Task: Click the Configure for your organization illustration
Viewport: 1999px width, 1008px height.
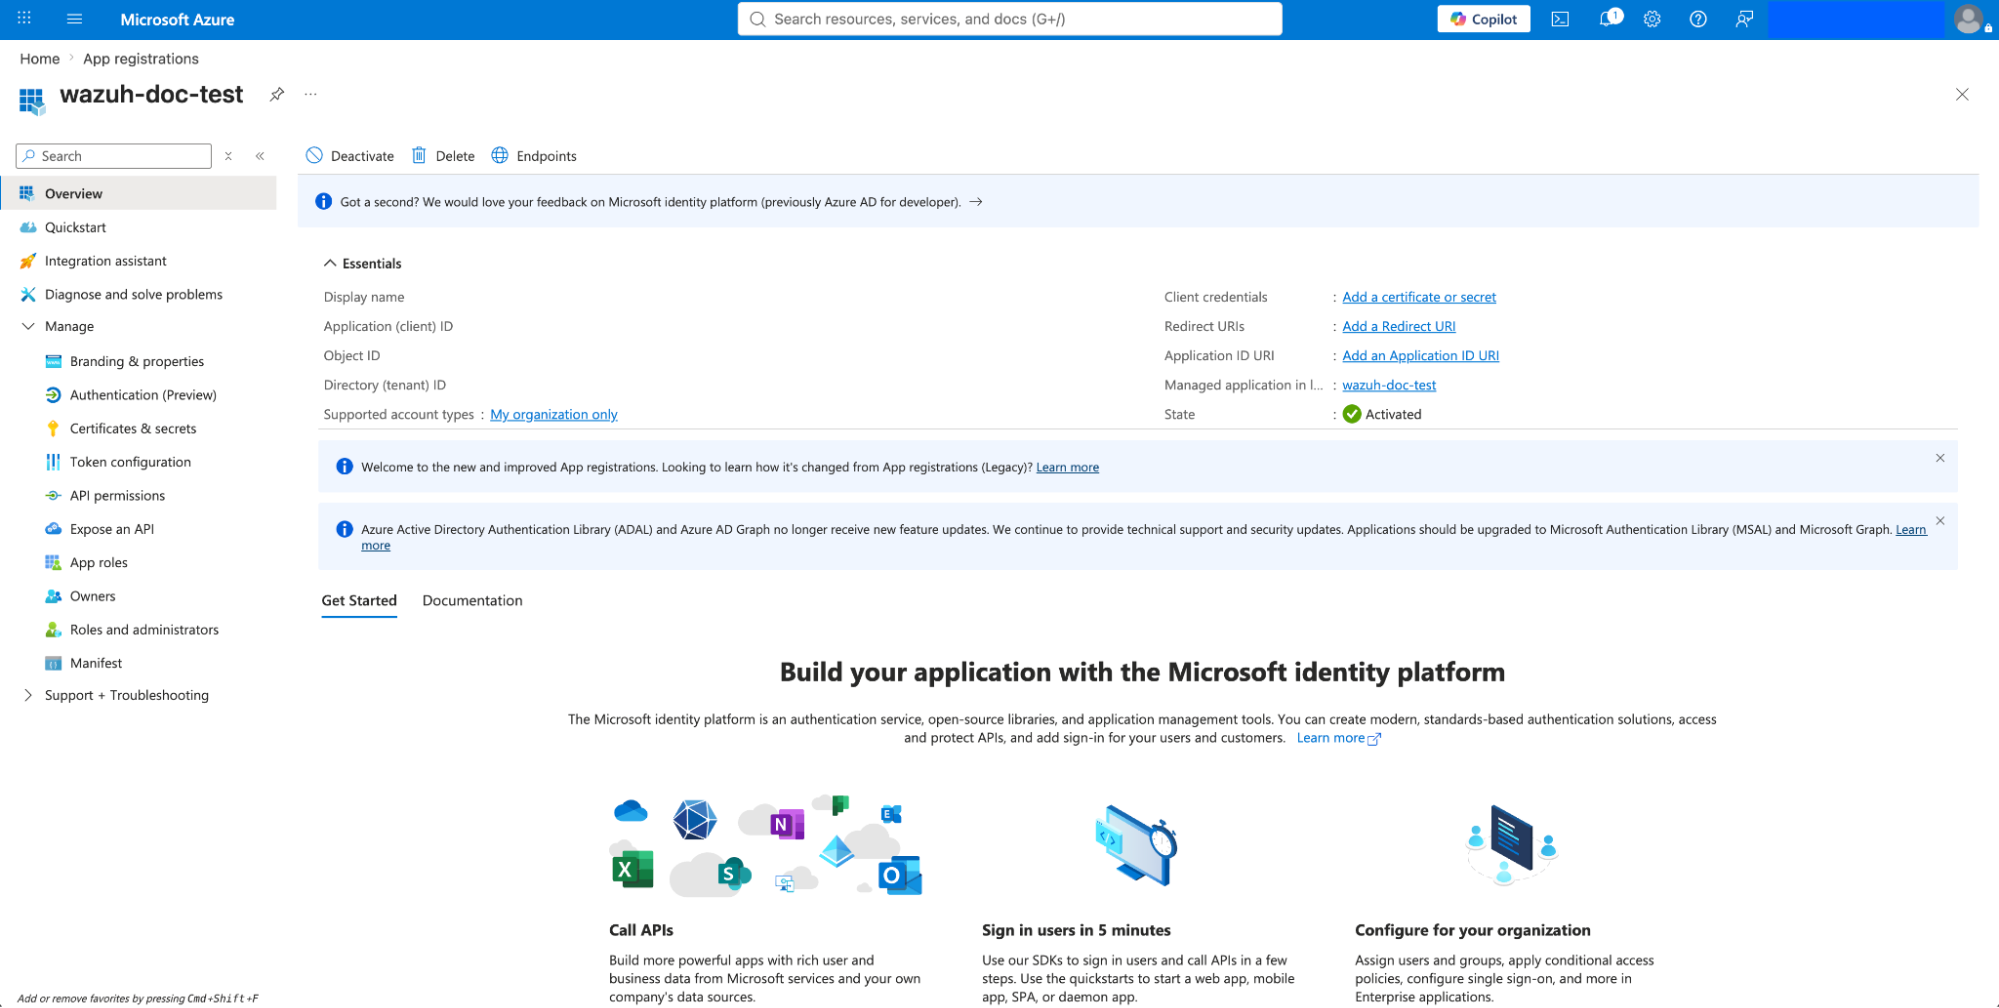Action: (x=1511, y=845)
